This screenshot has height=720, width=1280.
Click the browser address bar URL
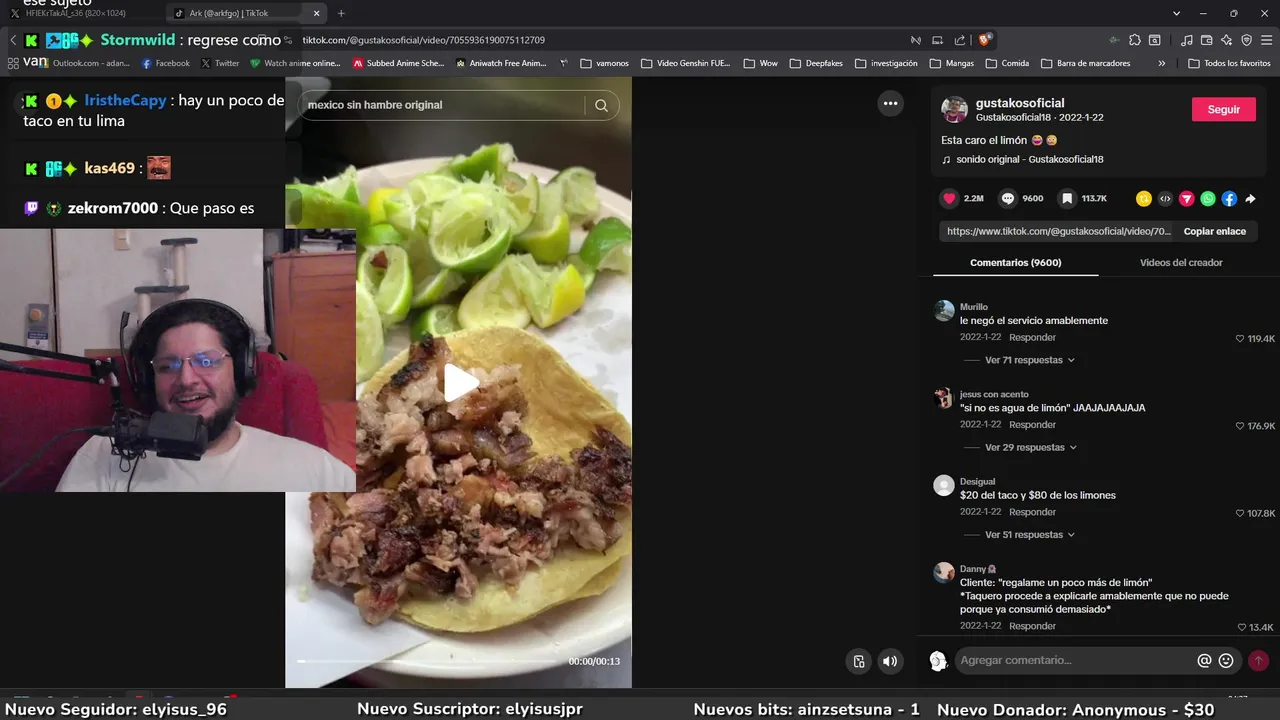pos(424,40)
